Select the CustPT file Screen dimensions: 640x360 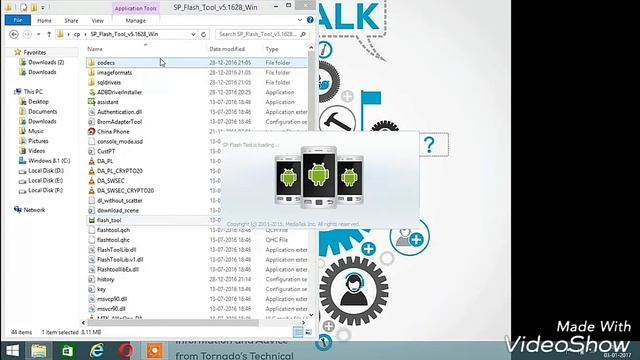tap(106, 151)
